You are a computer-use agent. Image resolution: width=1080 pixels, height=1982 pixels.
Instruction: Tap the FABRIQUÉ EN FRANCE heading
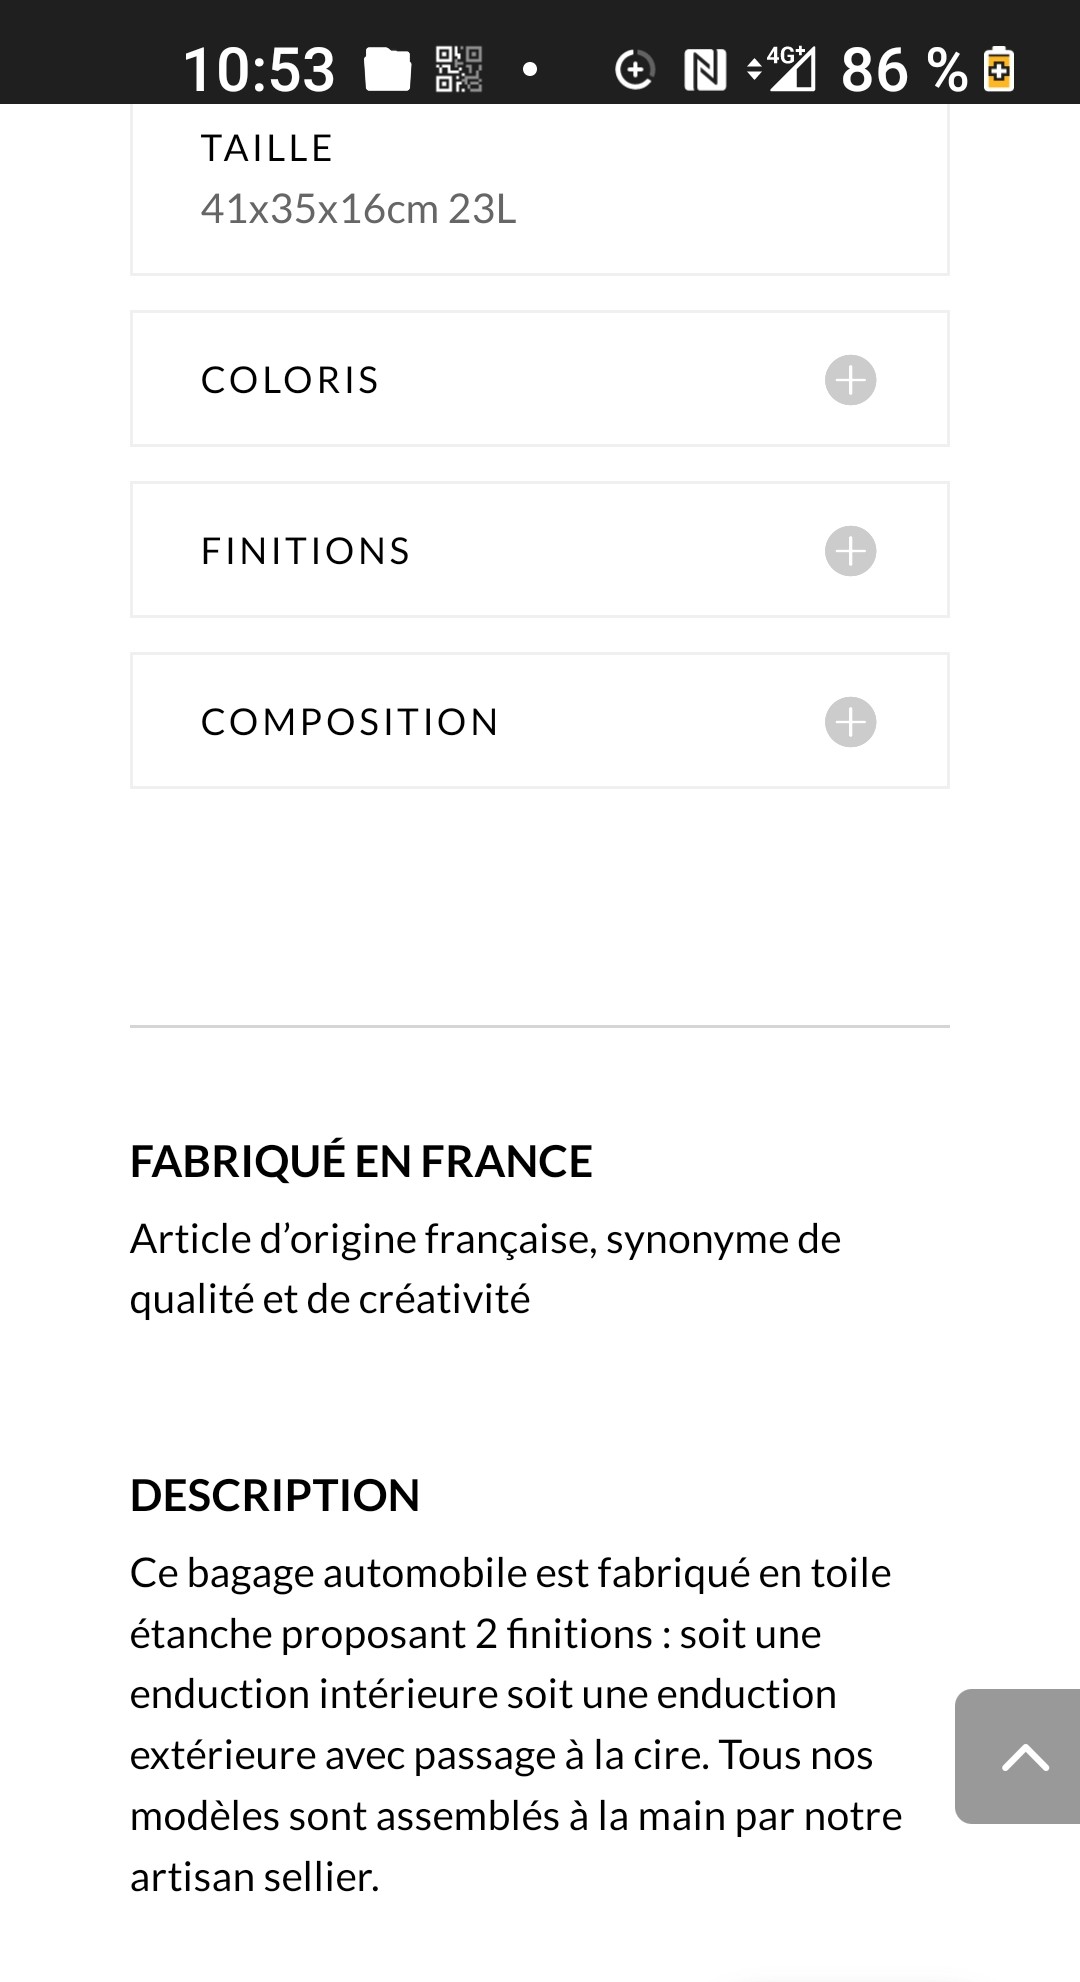(x=361, y=1162)
